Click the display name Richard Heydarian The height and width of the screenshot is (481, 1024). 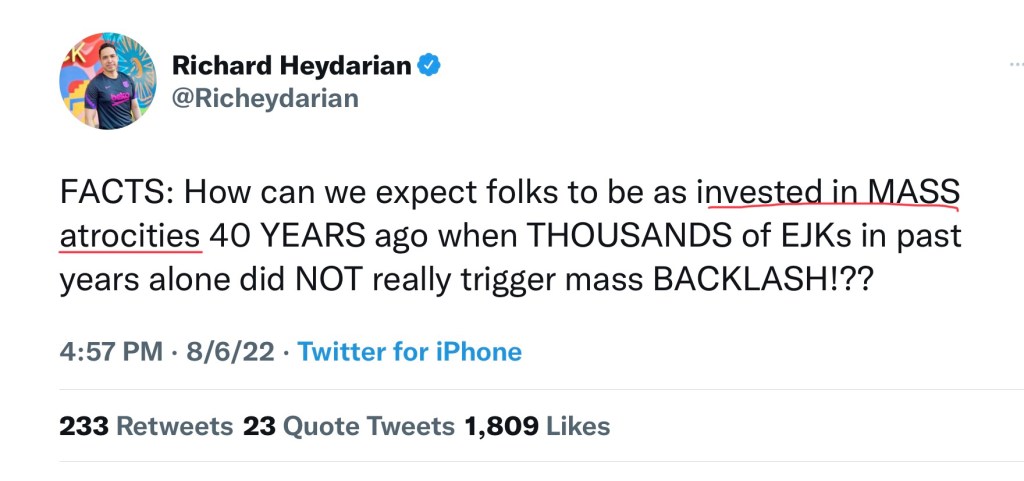point(291,66)
